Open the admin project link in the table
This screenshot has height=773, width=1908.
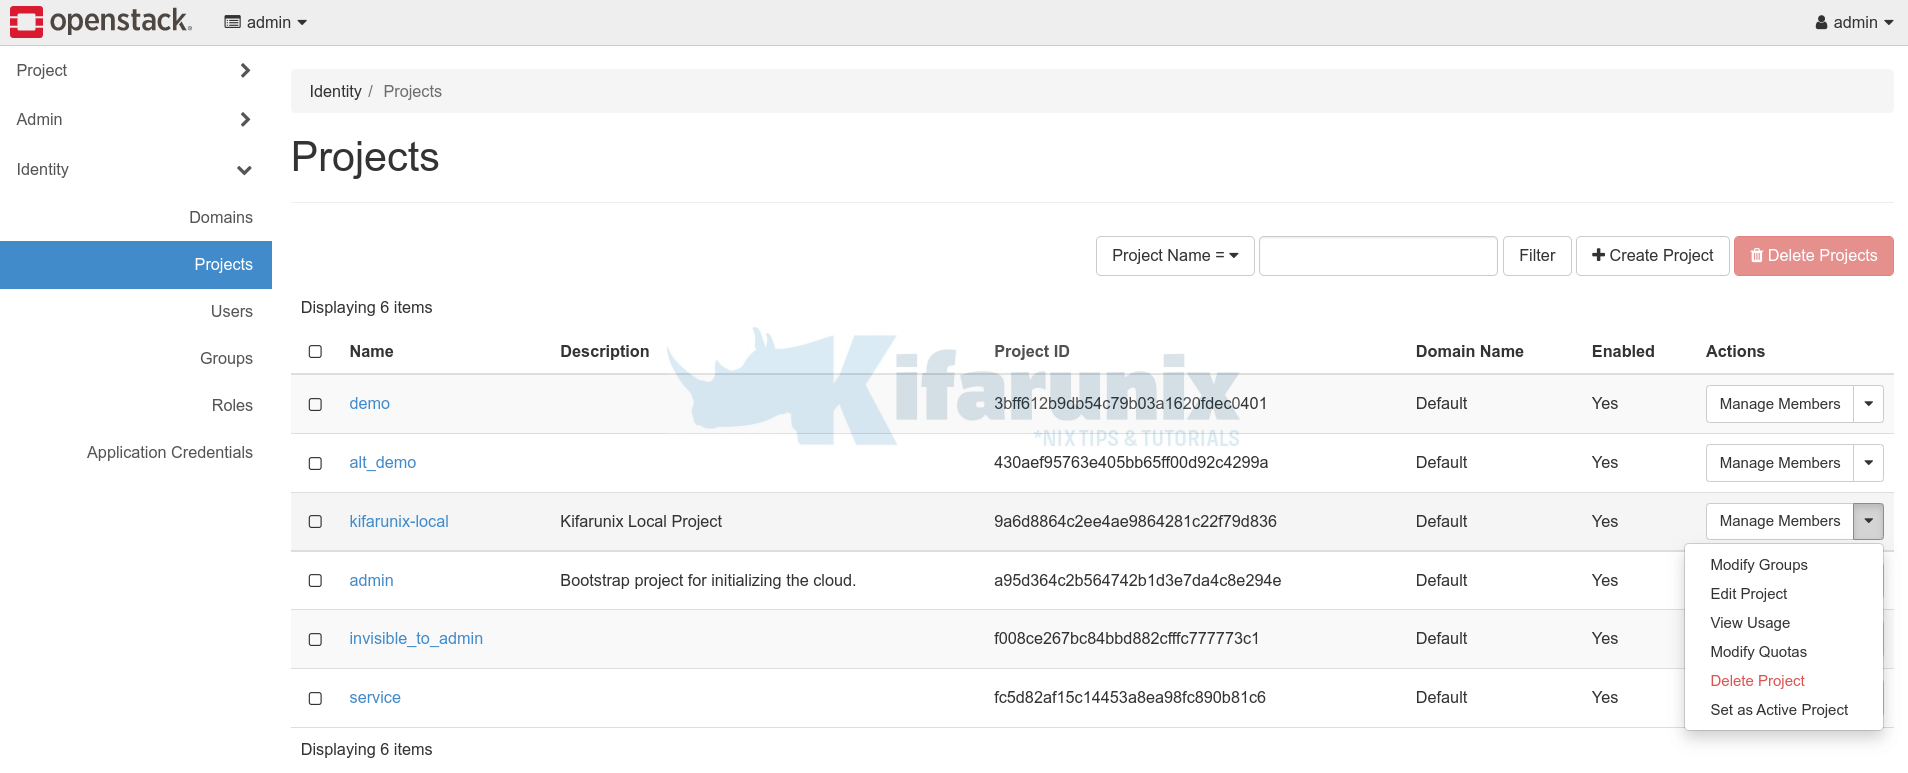(371, 580)
